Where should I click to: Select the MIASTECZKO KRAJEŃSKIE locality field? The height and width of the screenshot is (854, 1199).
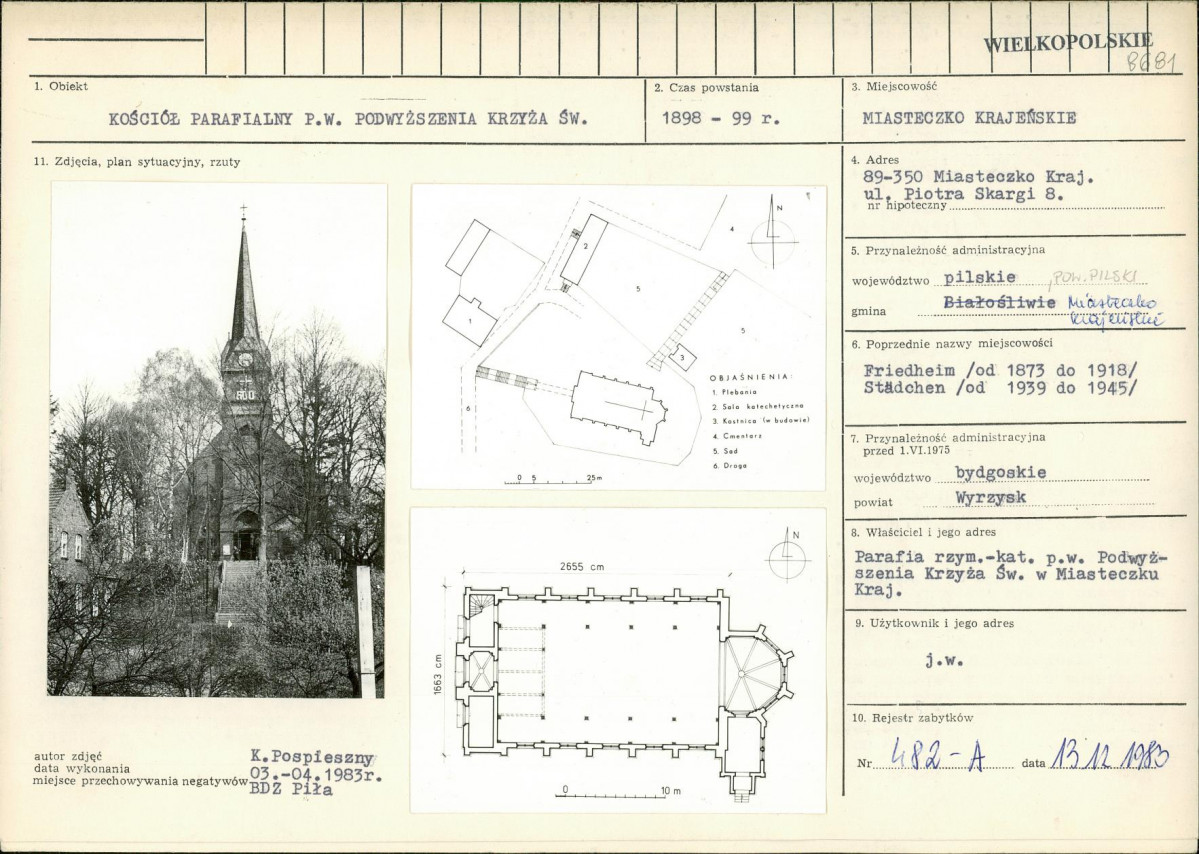[x=969, y=118]
